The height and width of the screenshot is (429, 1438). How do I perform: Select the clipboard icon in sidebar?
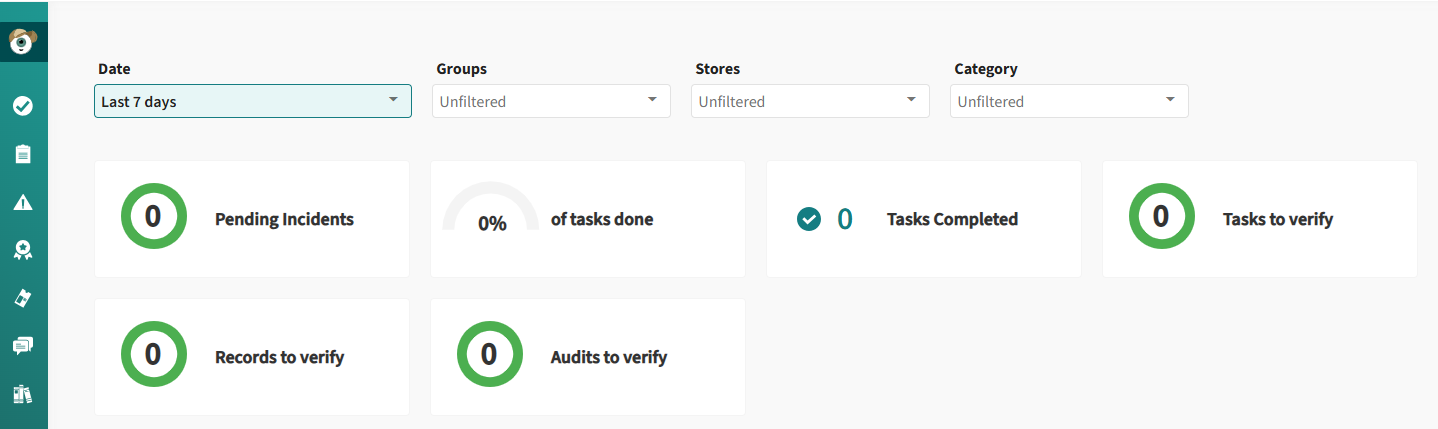[x=23, y=154]
